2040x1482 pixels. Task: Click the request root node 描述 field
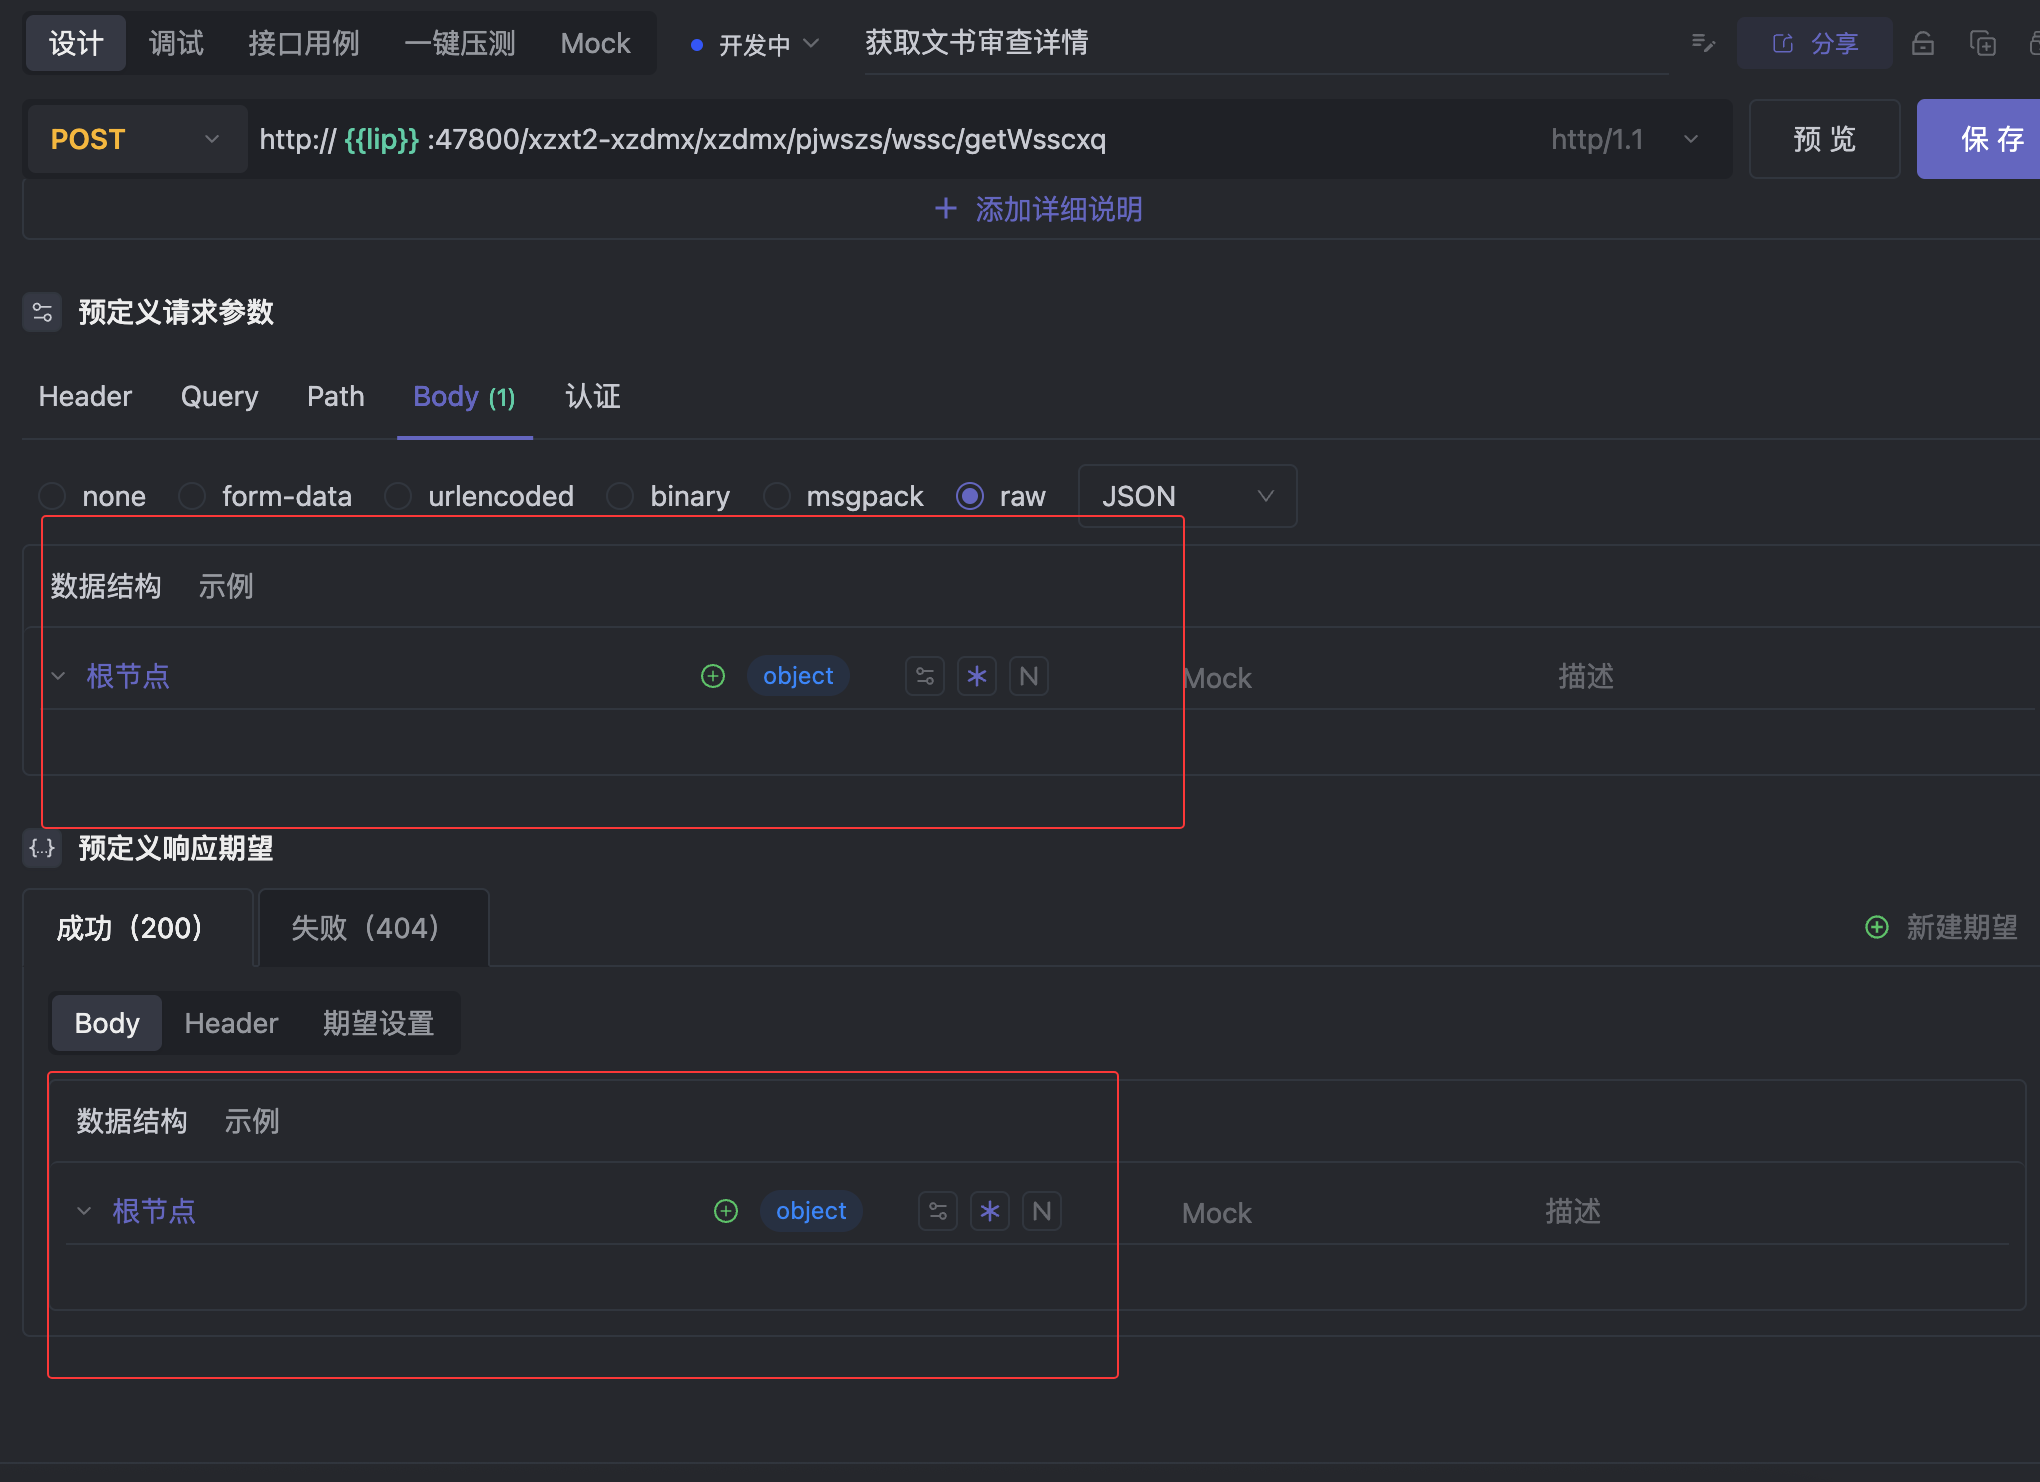(1586, 676)
